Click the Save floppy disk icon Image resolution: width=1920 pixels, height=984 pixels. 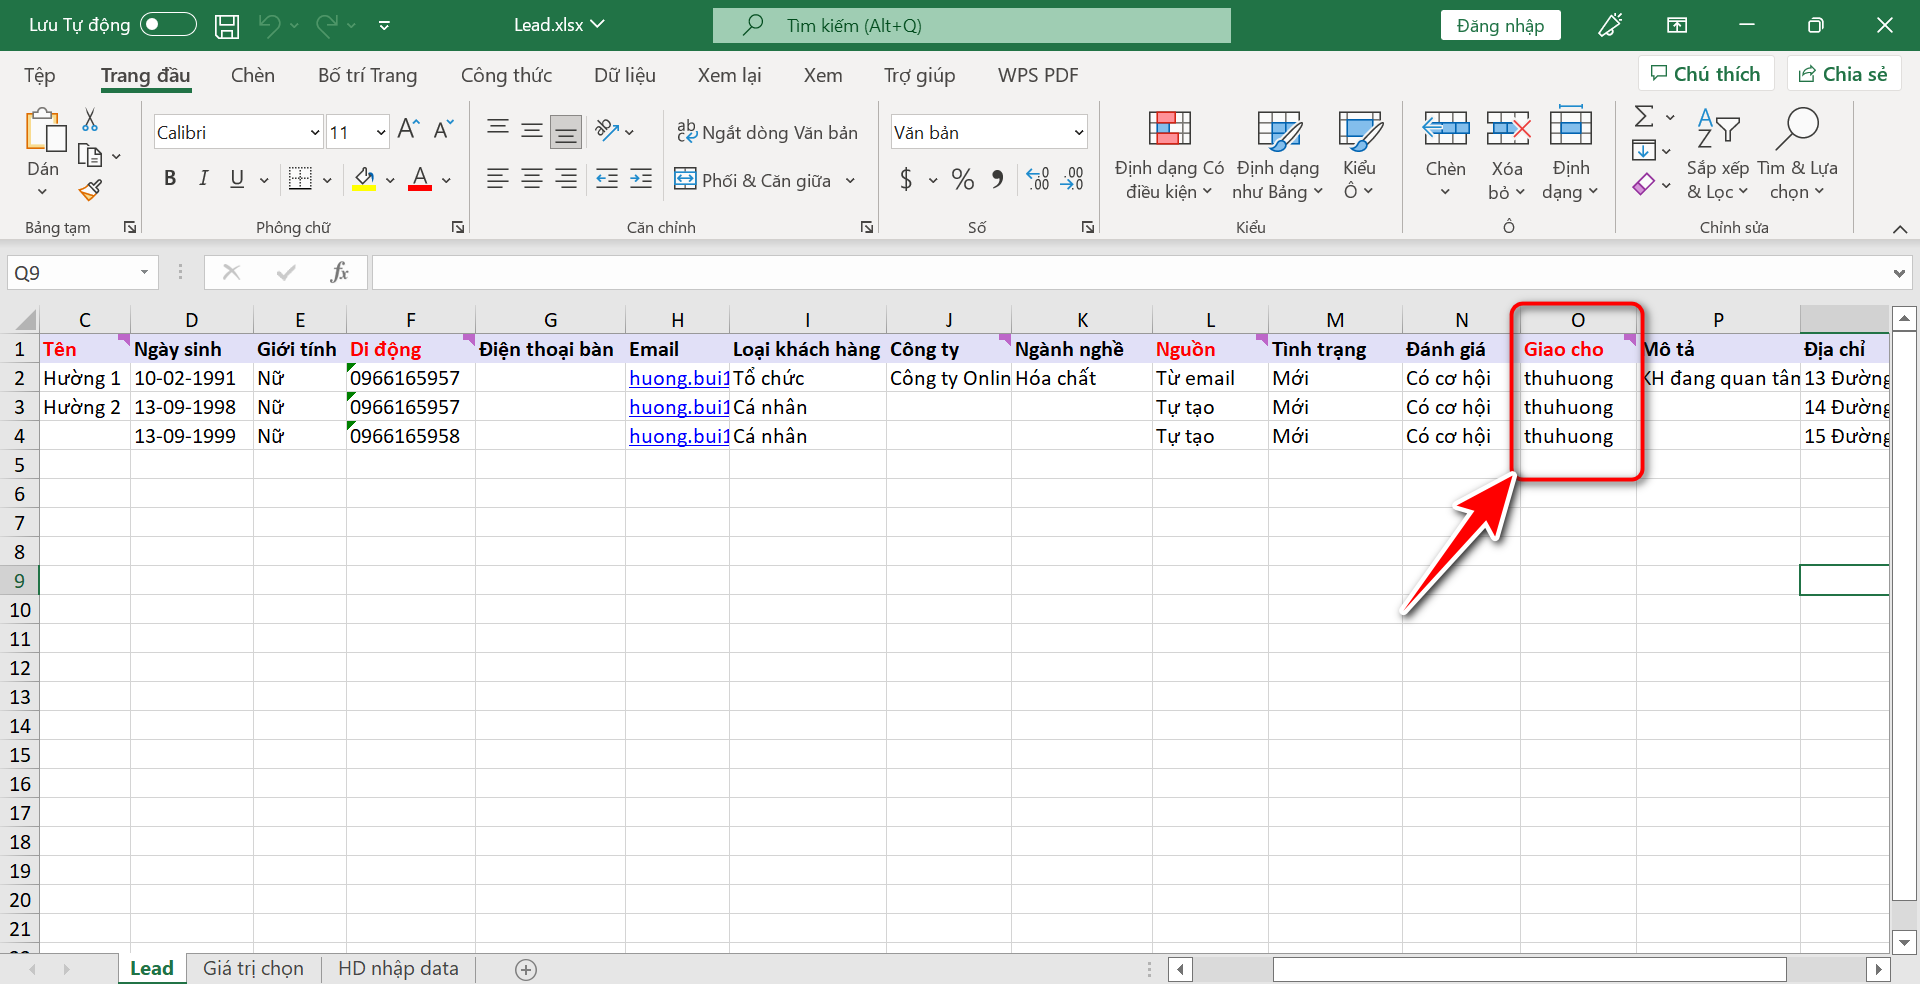tap(227, 26)
